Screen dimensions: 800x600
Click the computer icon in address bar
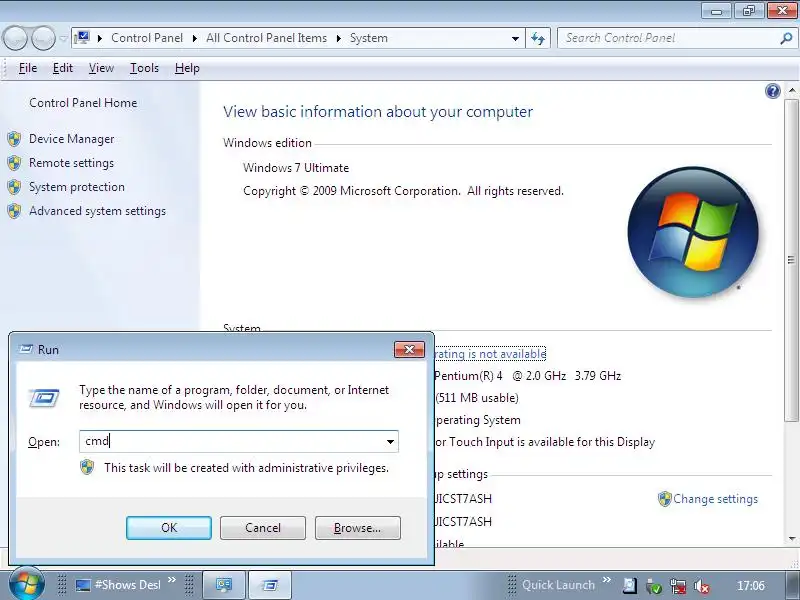pos(82,38)
